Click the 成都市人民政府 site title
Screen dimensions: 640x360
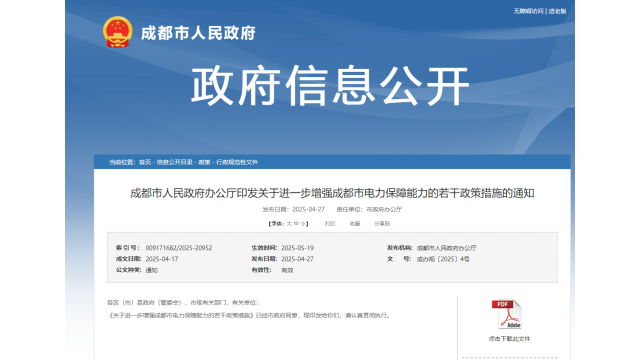click(x=198, y=33)
